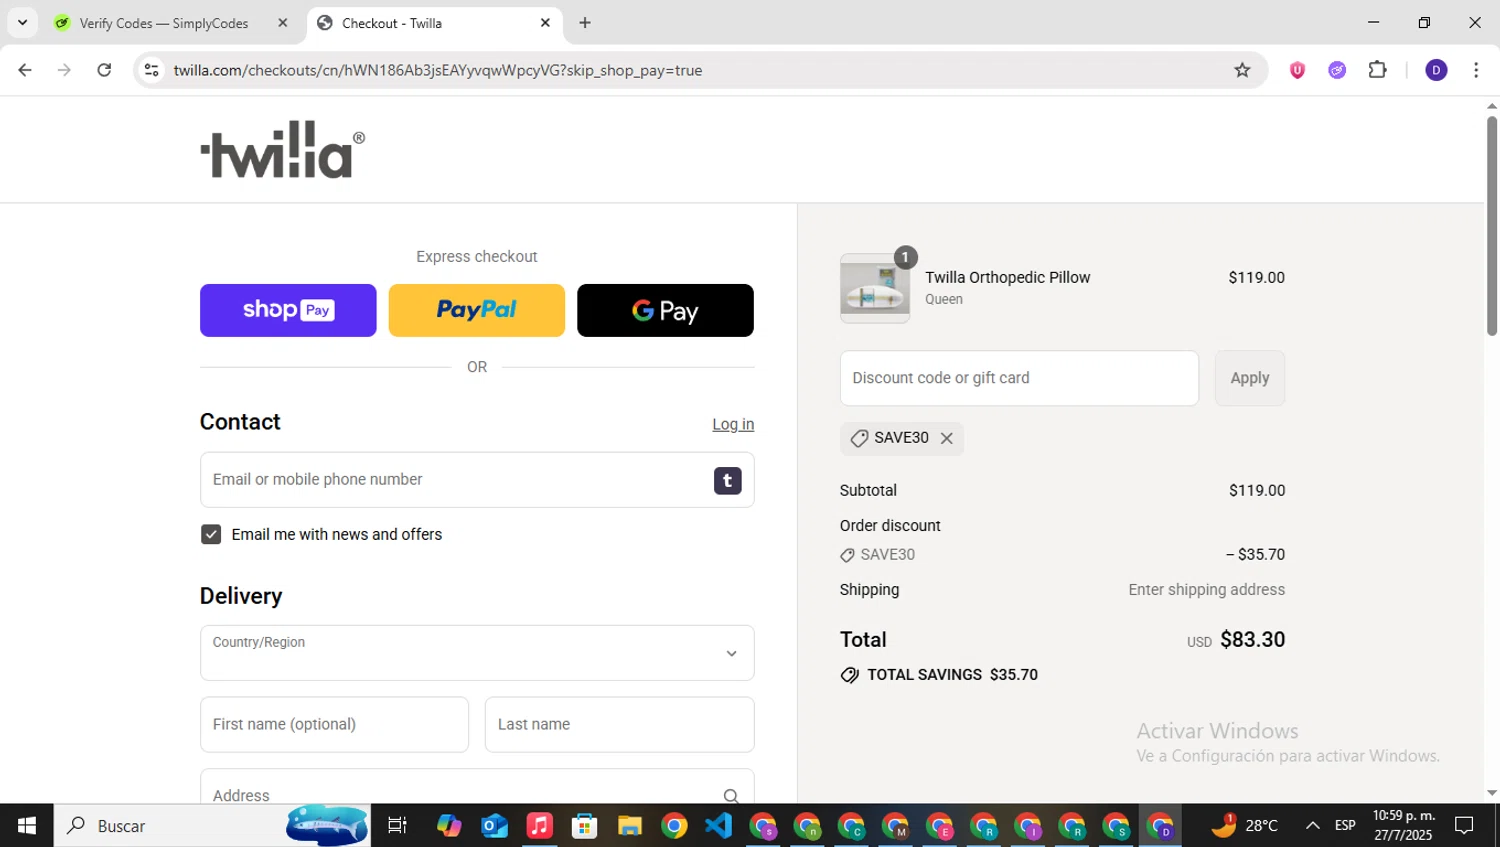Open the music app in the taskbar
1500x847 pixels.
(539, 826)
